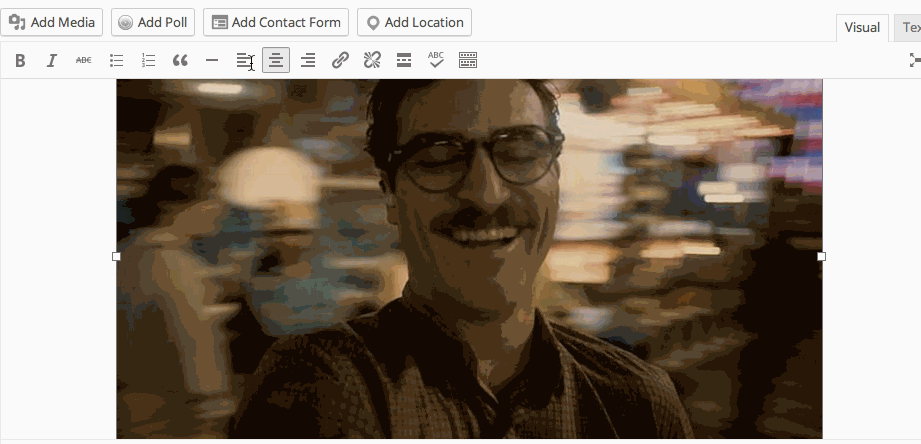This screenshot has width=921, height=444.
Task: Remove link with the unlink icon
Action: pos(372,61)
